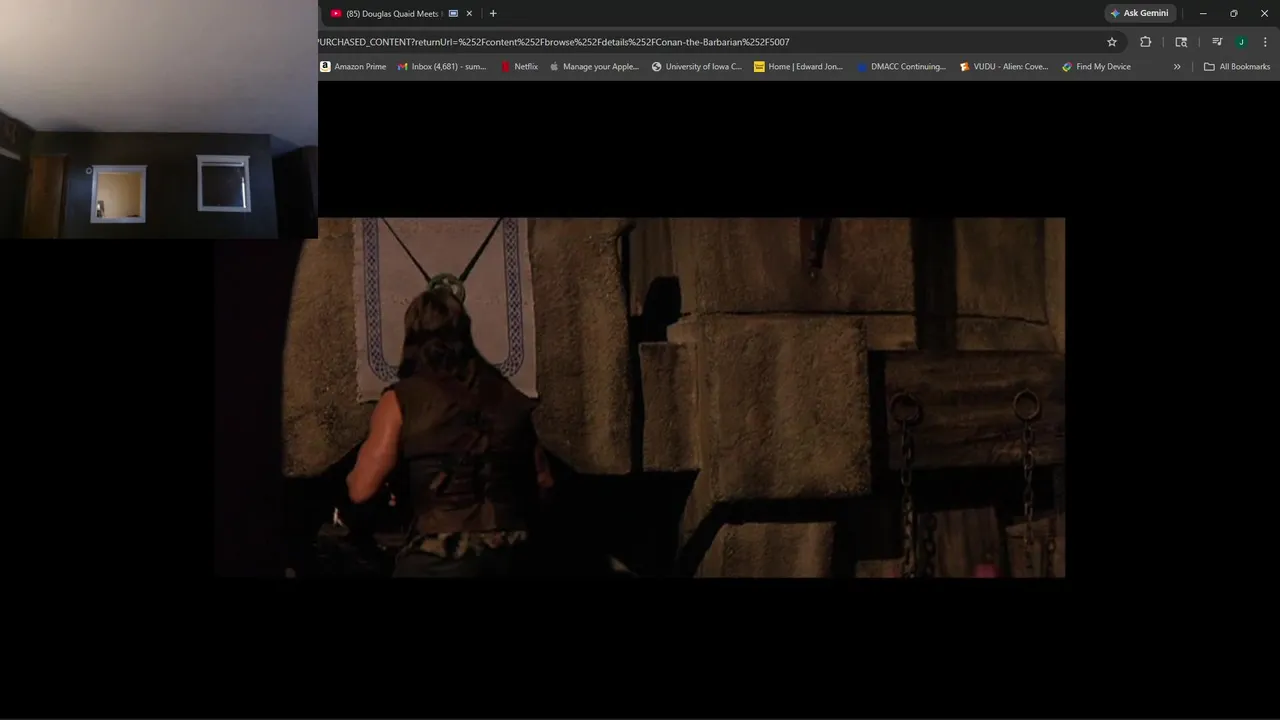Open the Extensions puzzle icon
Viewport: 1280px width, 720px height.
[x=1146, y=42]
